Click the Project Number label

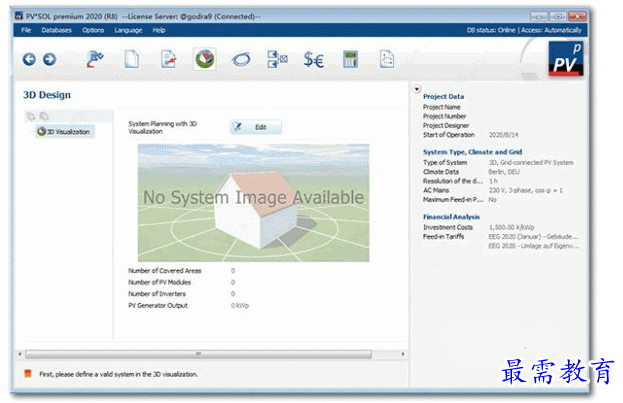444,116
